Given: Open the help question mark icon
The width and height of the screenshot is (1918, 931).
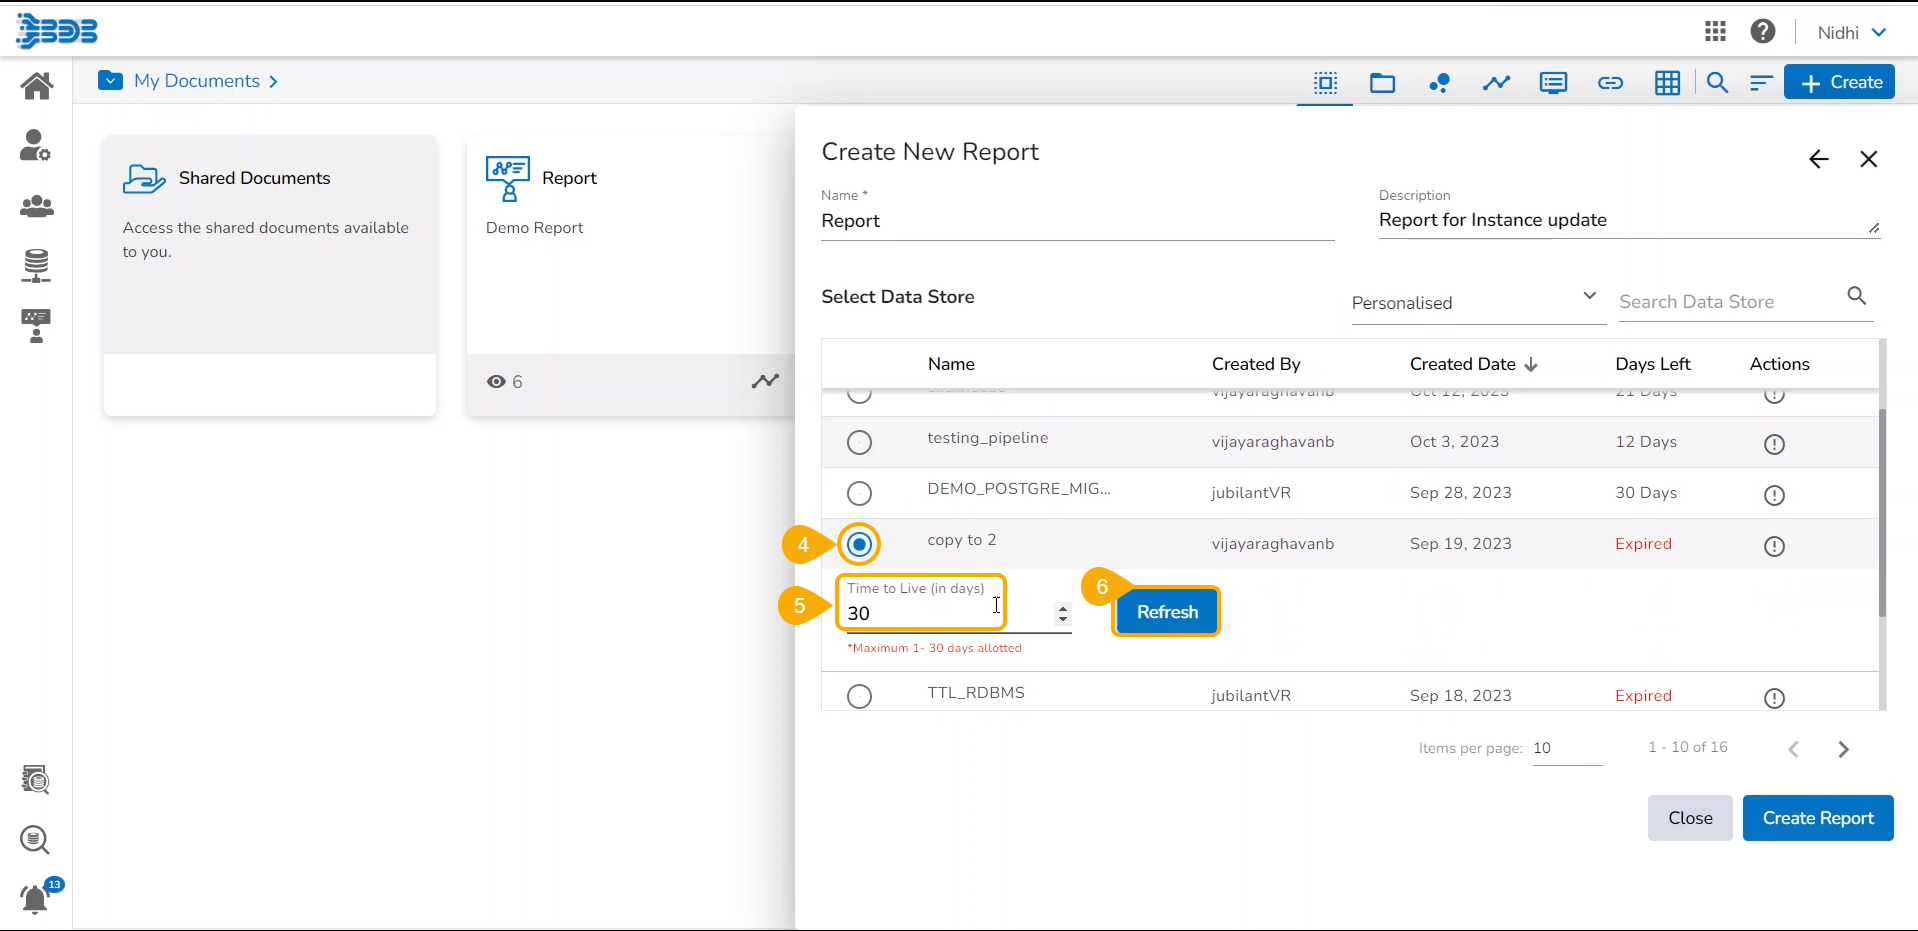Looking at the screenshot, I should pos(1762,32).
